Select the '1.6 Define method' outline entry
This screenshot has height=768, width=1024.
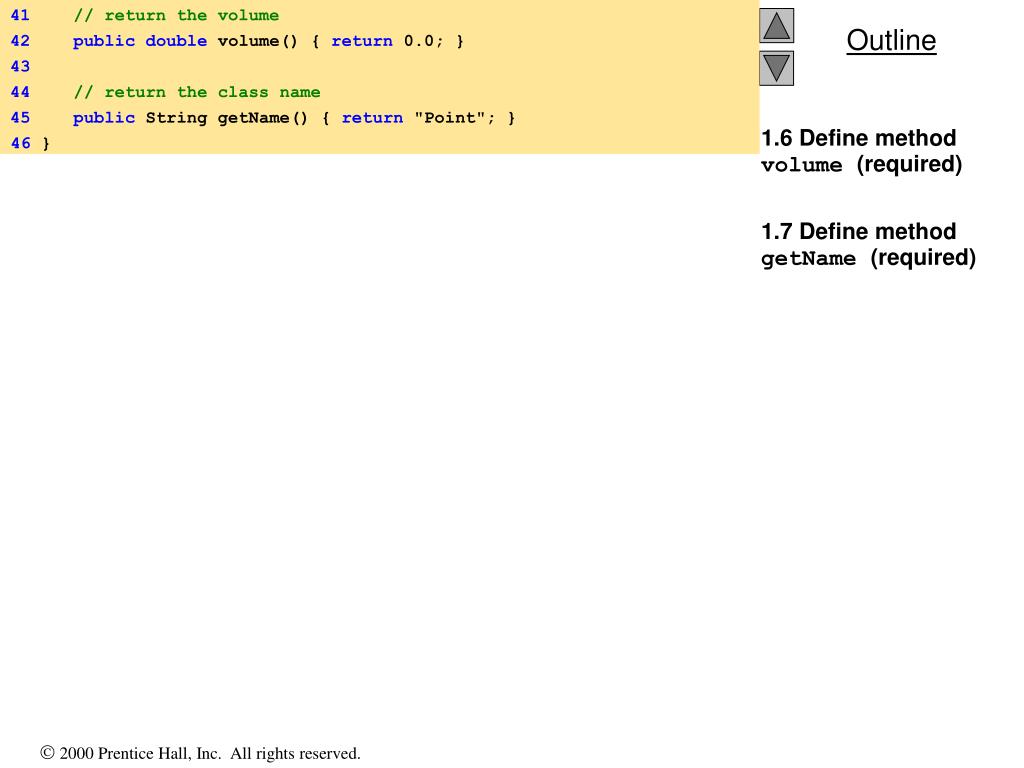click(x=858, y=138)
